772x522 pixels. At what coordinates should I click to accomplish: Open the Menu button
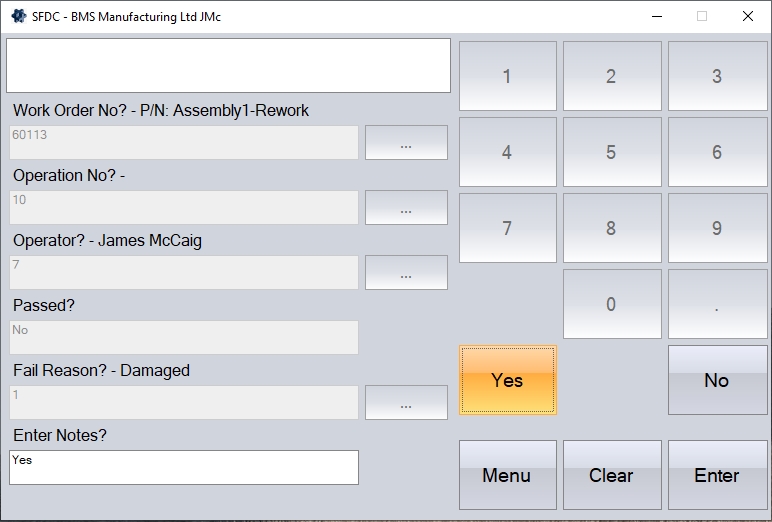pyautogui.click(x=507, y=475)
